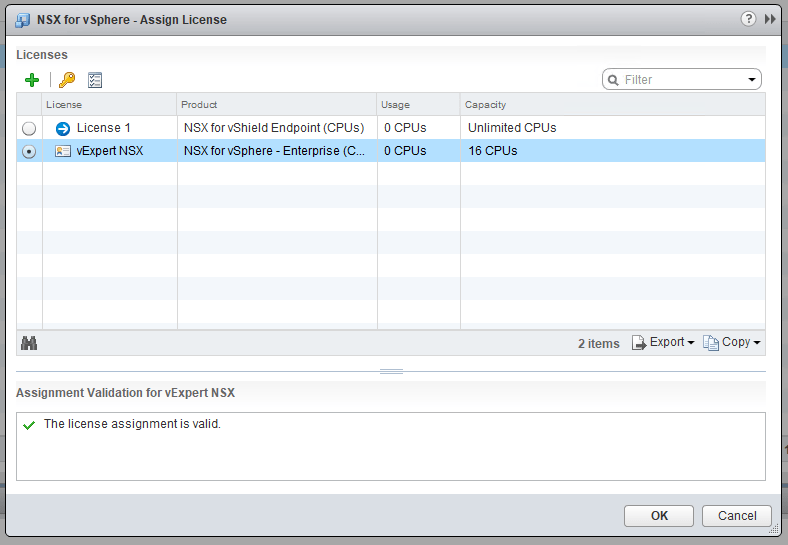Click the Cancel button
788x545 pixels.
[737, 516]
